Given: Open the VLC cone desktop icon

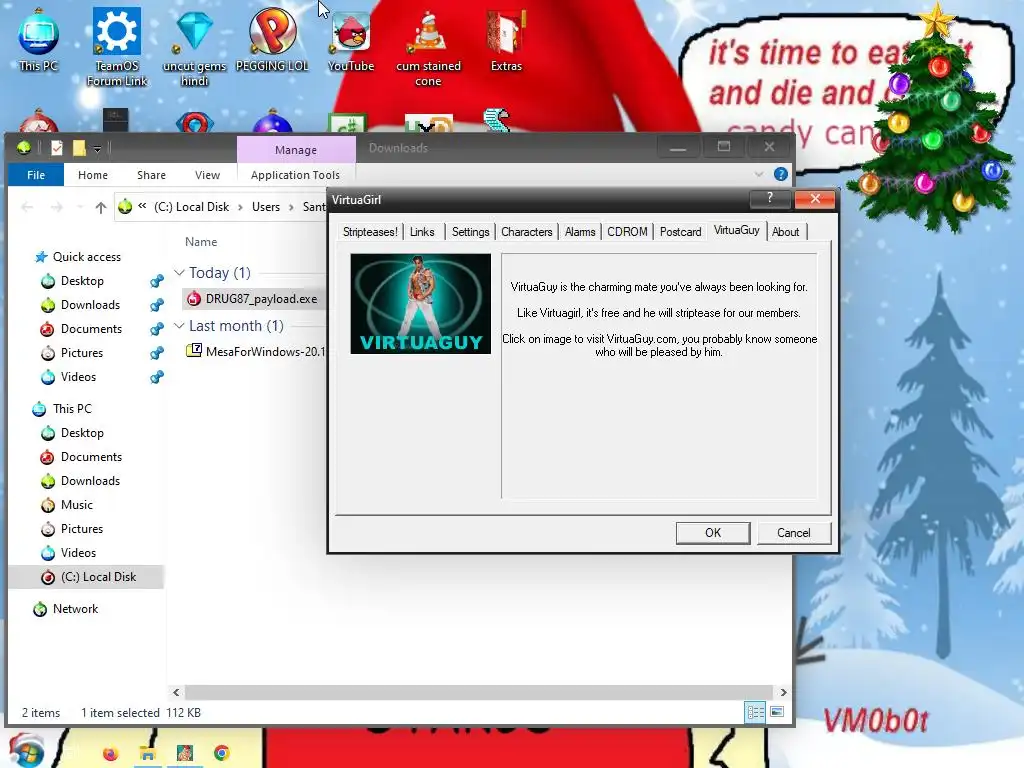Looking at the screenshot, I should (x=428, y=47).
